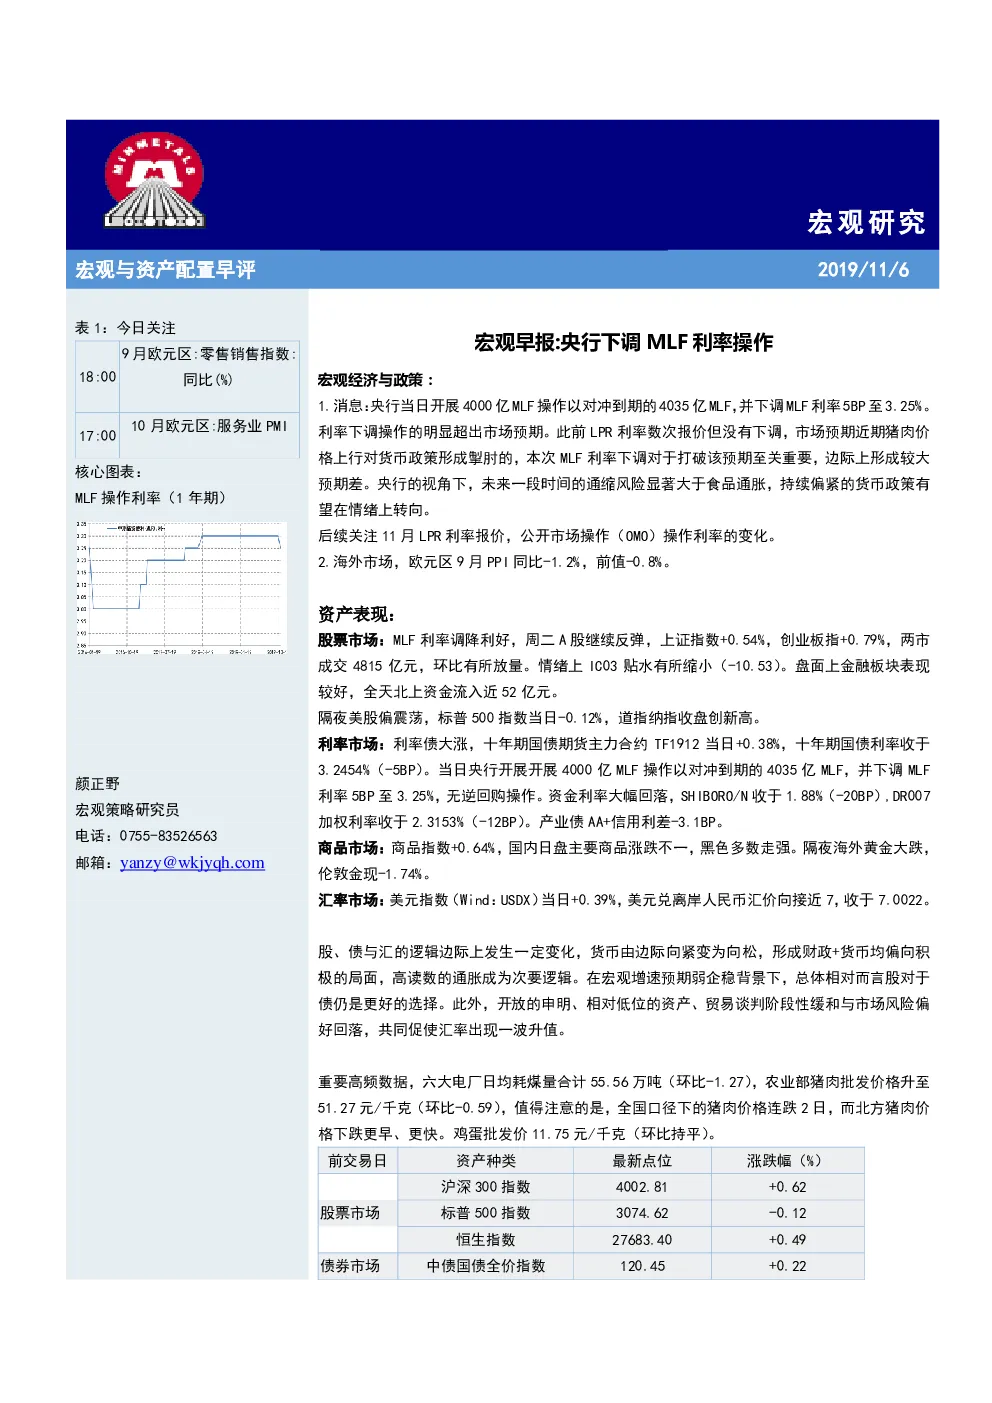992x1403 pixels.
Task: Click the bold label 汇率市场
Action: pyautogui.click(x=349, y=900)
